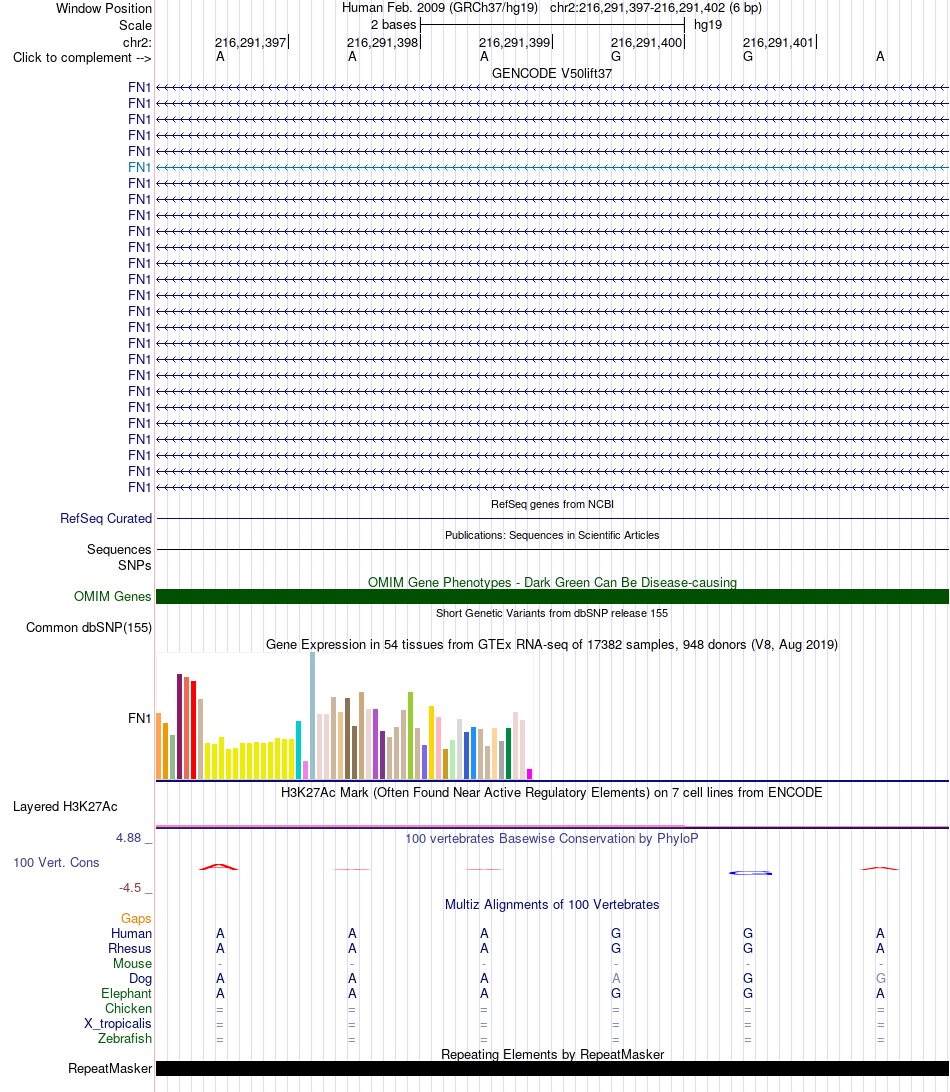The width and height of the screenshot is (950, 1092).
Task: Click the Human species alignment label
Action: coord(131,933)
